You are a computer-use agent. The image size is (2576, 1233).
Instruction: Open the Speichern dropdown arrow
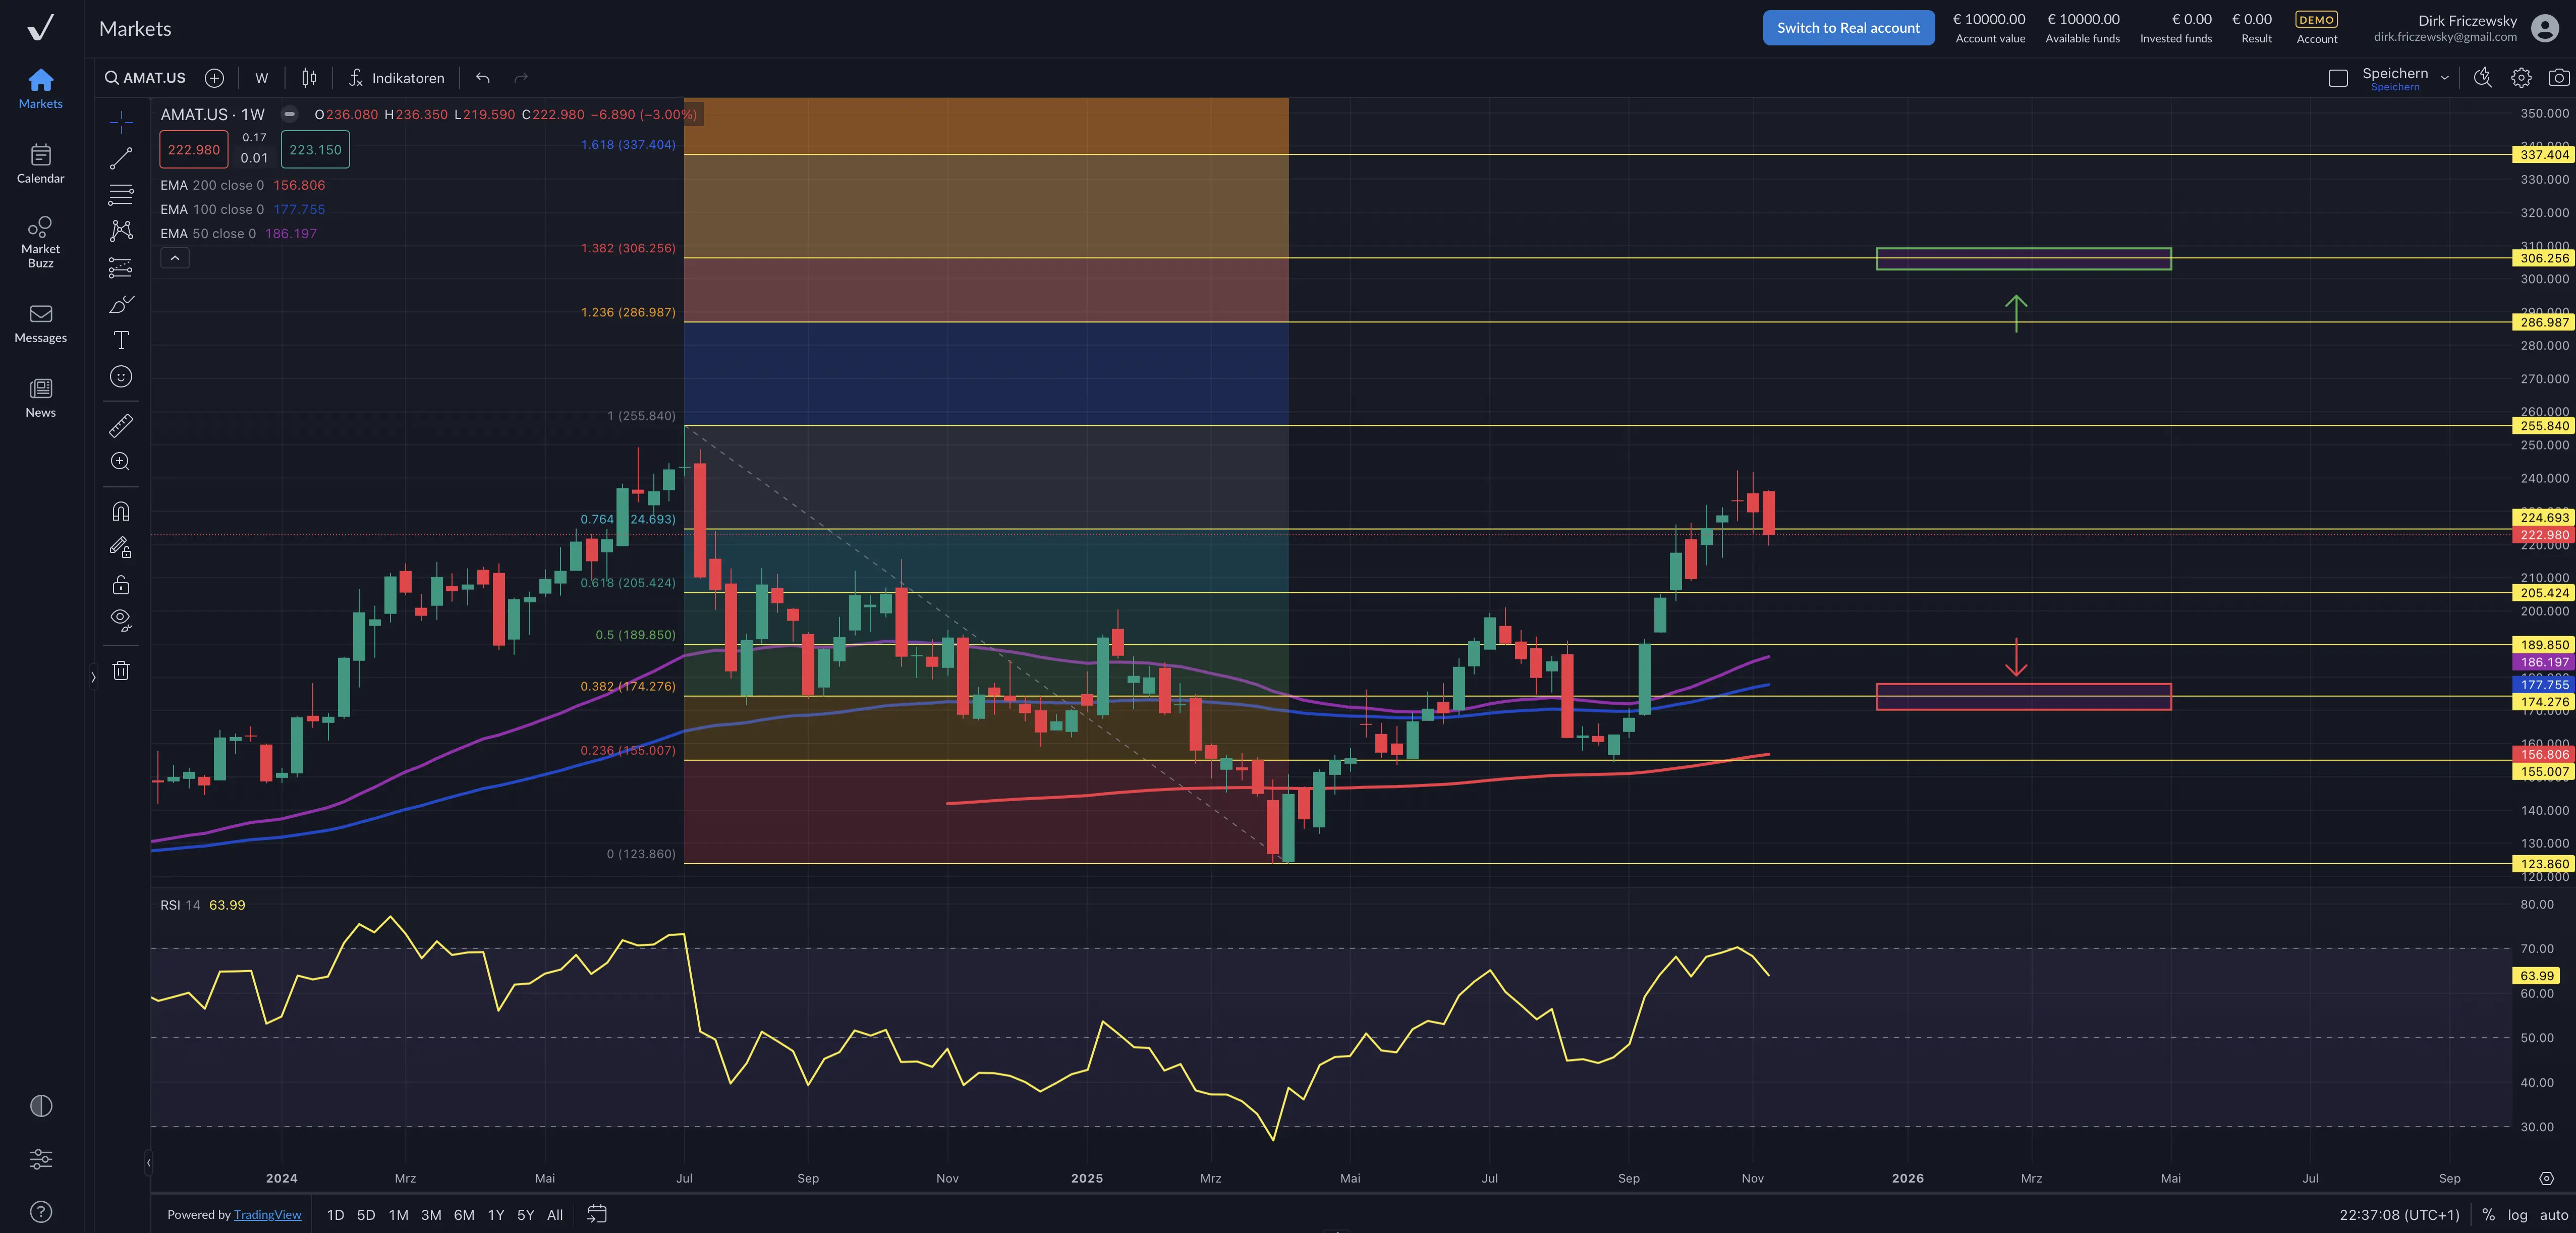pos(2444,78)
